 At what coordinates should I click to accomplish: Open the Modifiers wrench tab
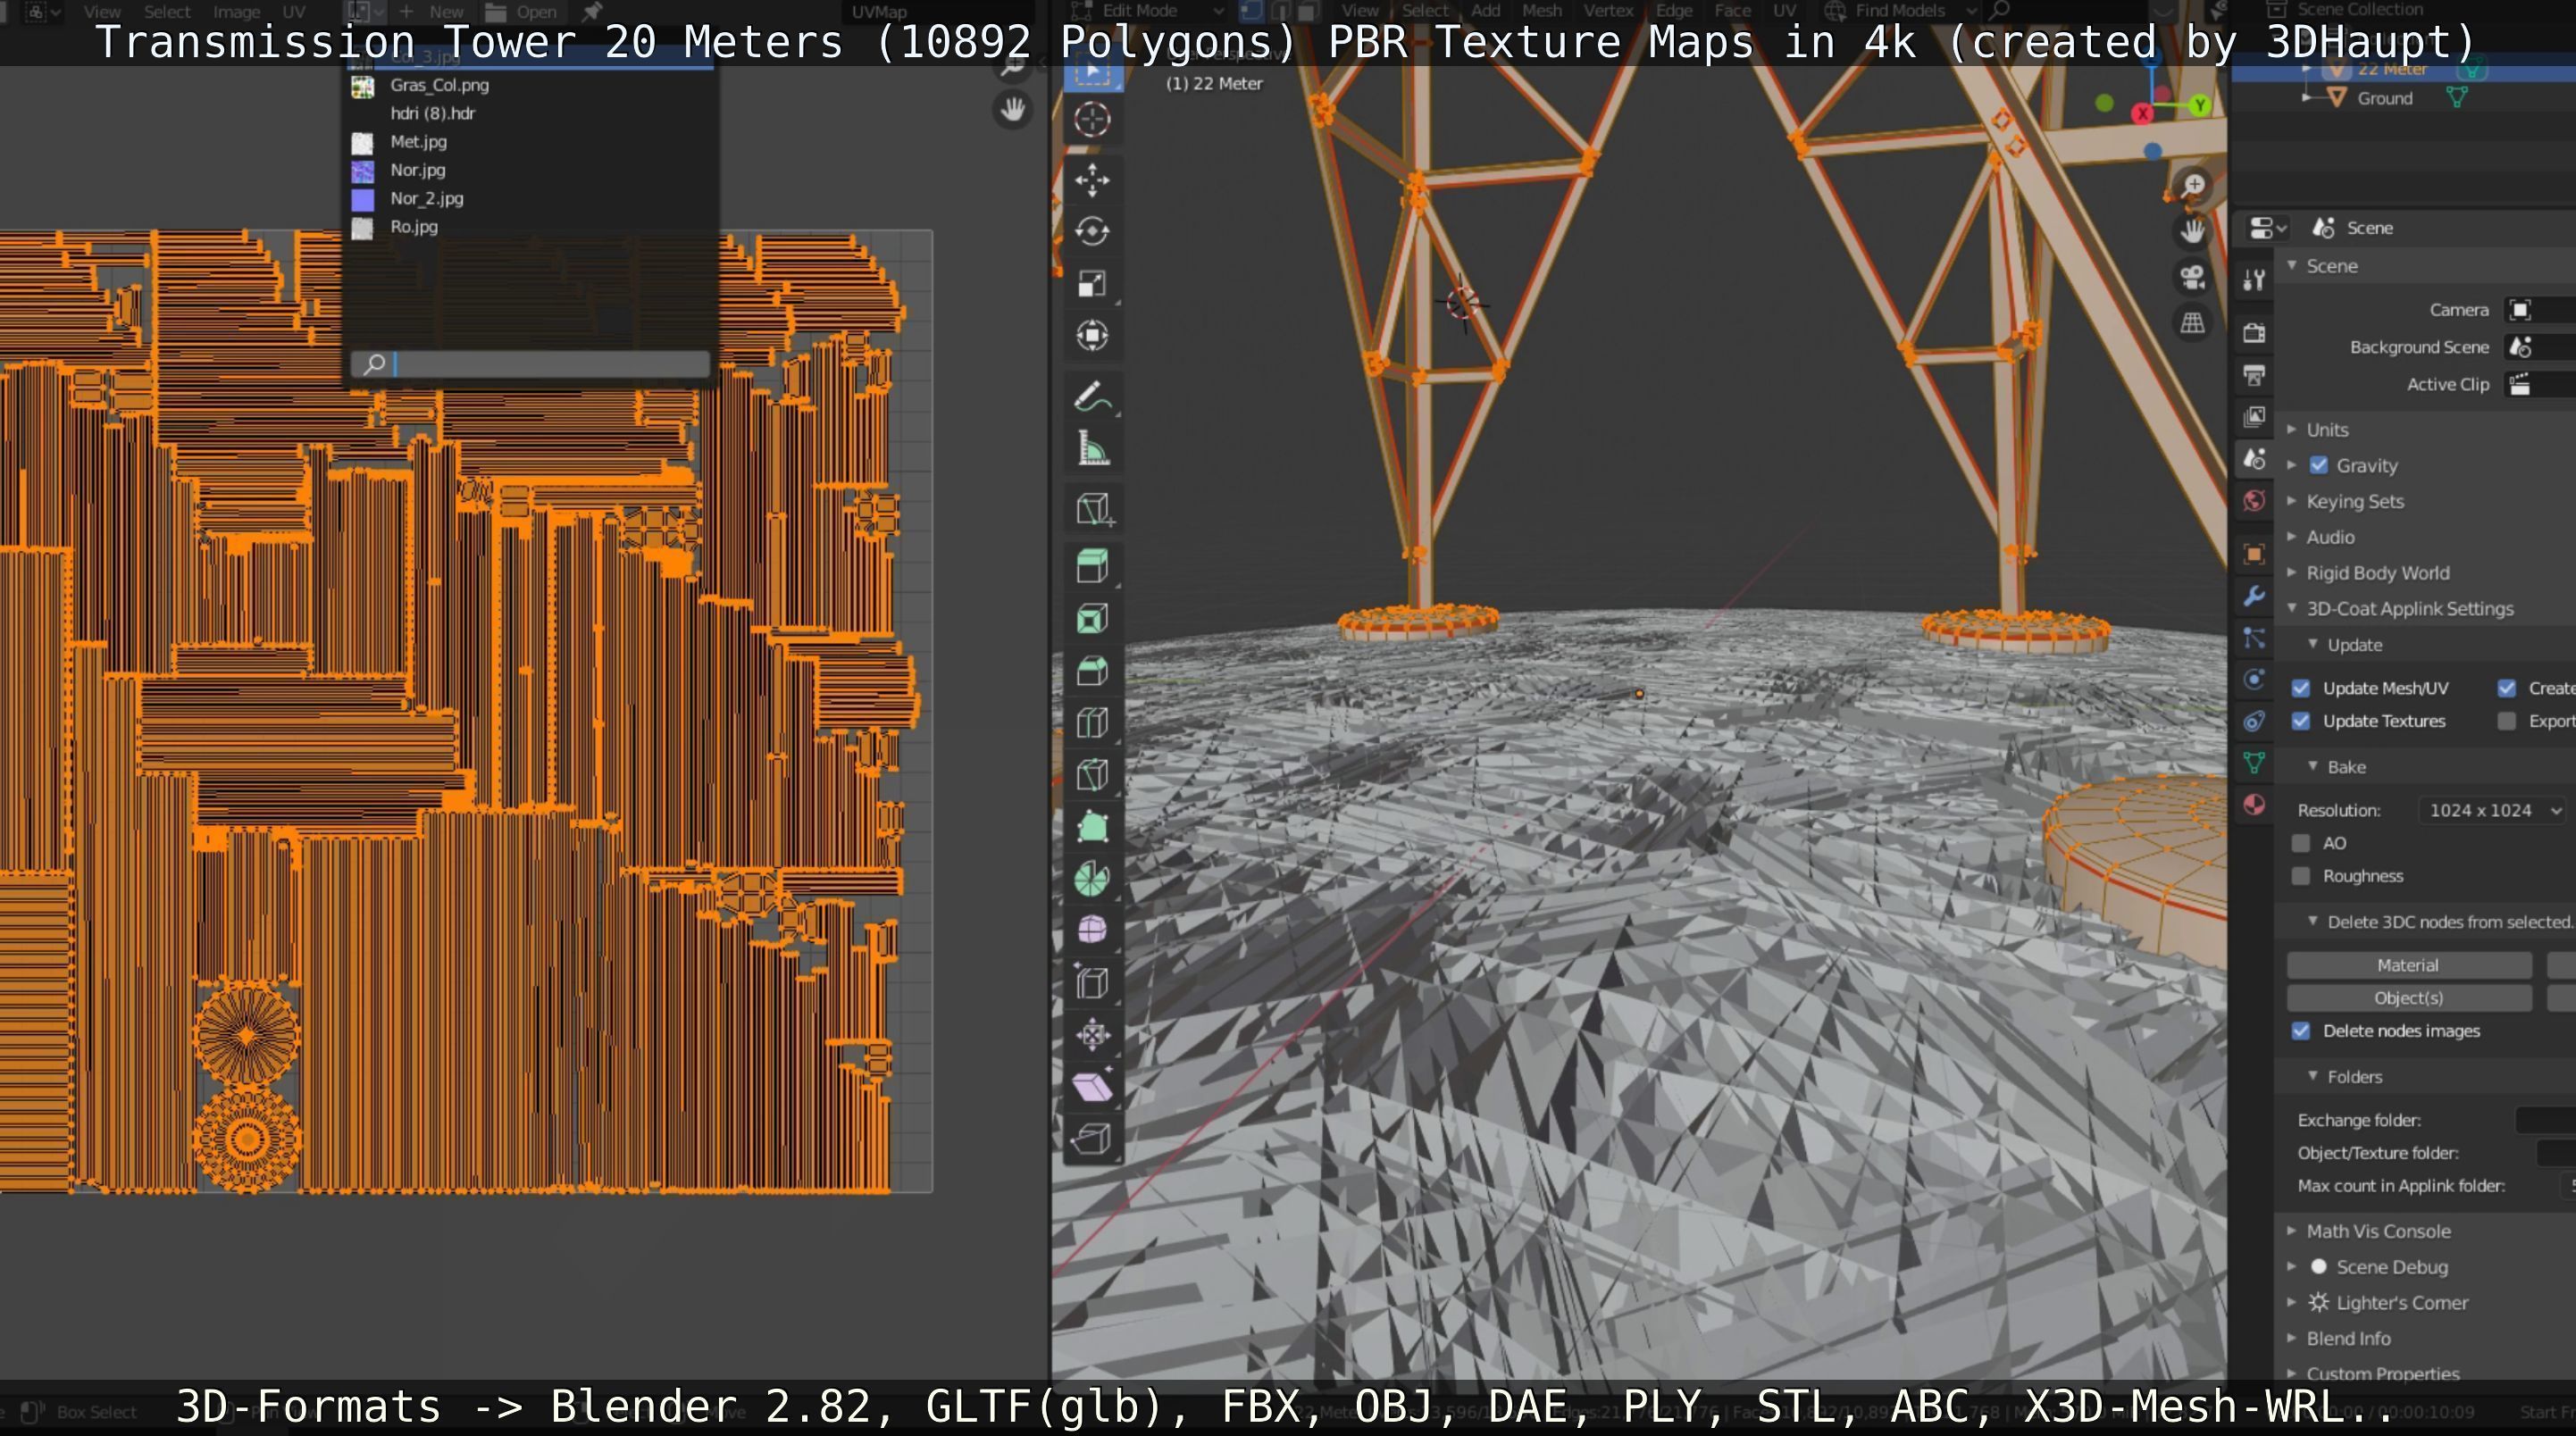(2254, 596)
